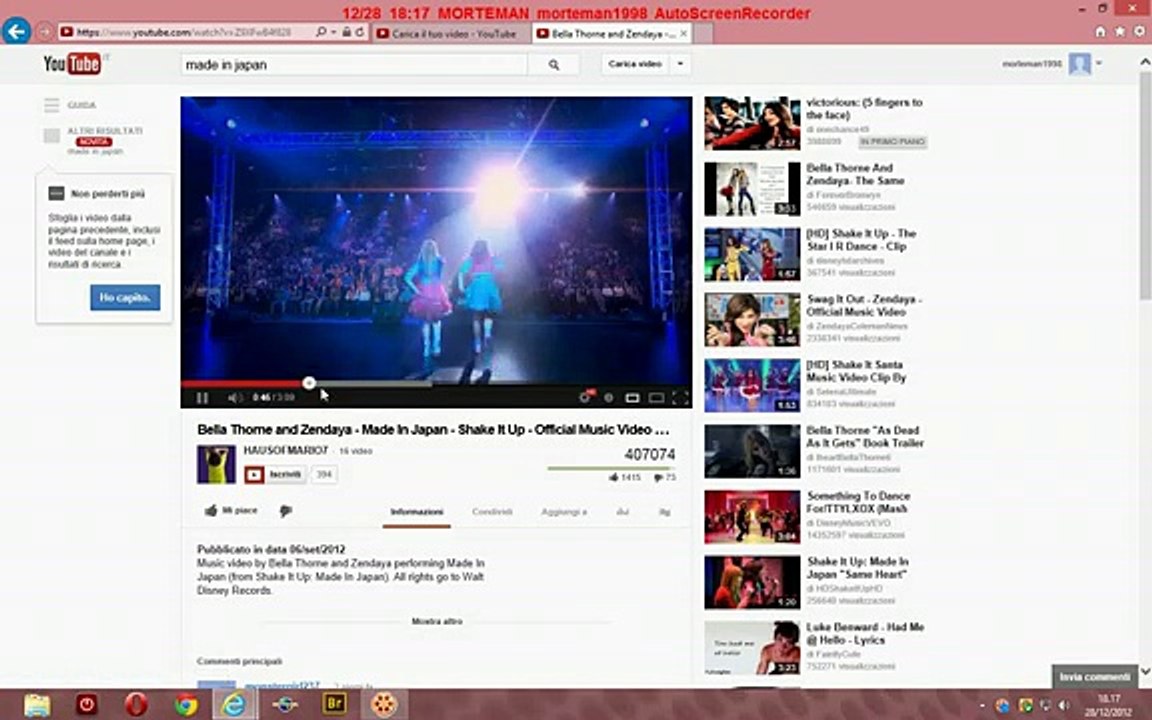
Task: Focus the 'made in japan' search field
Action: [x=354, y=65]
